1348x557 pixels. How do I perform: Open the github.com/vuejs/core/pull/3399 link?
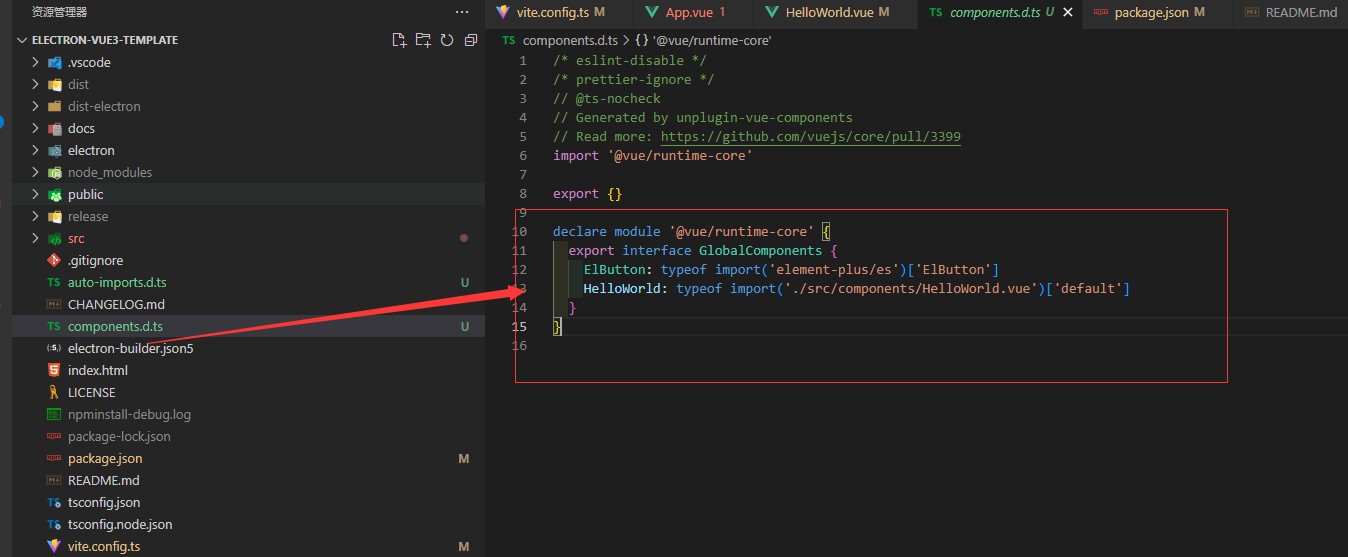coord(811,136)
